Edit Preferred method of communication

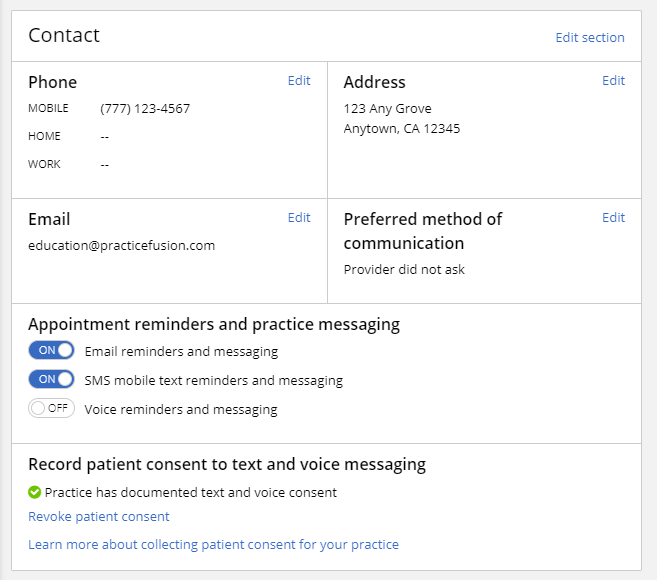[x=613, y=218]
